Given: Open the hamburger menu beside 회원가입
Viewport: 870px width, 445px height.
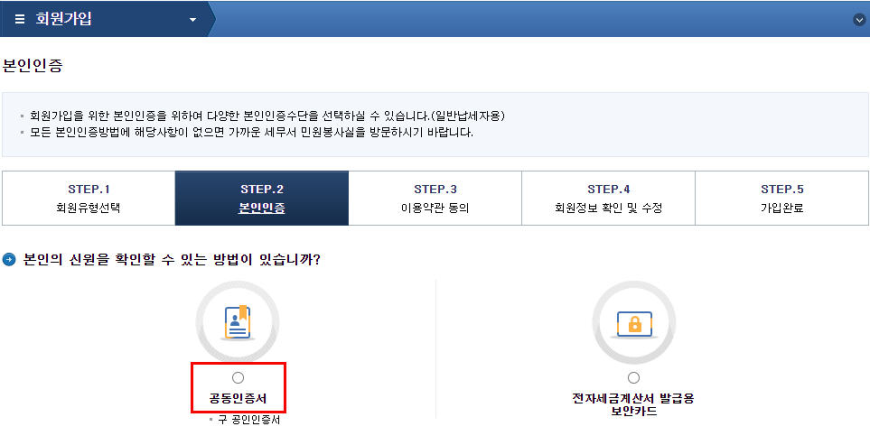Looking at the screenshot, I should 19,19.
